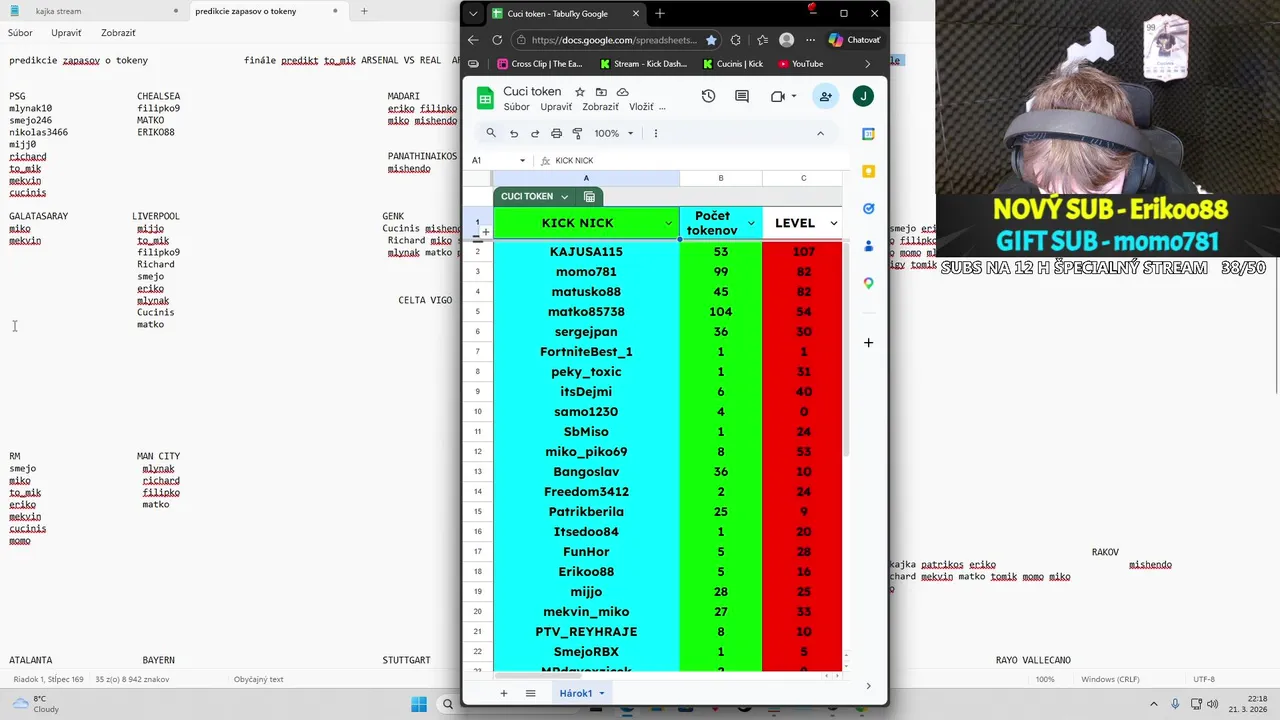Redo using the Sheets toolbar arrow

click(x=535, y=133)
